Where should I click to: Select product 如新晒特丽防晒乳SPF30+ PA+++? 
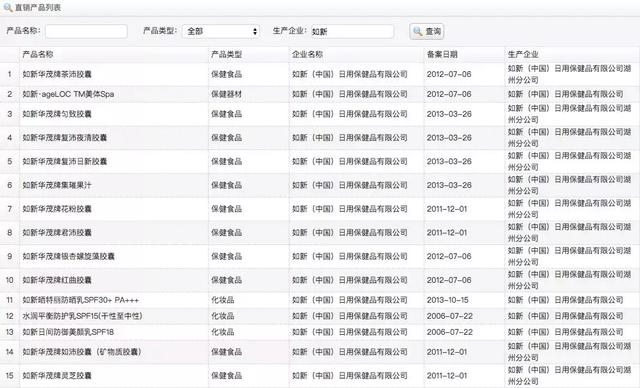click(81, 300)
